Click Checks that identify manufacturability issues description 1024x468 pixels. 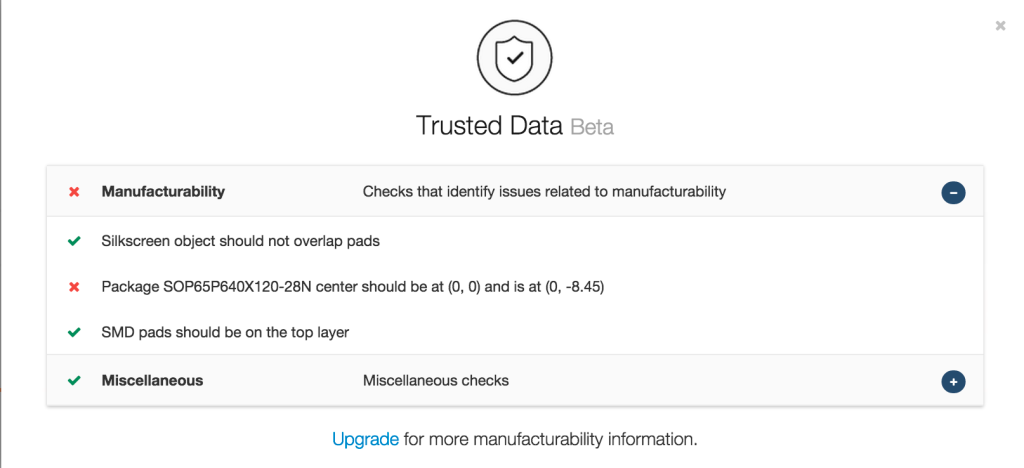point(544,192)
